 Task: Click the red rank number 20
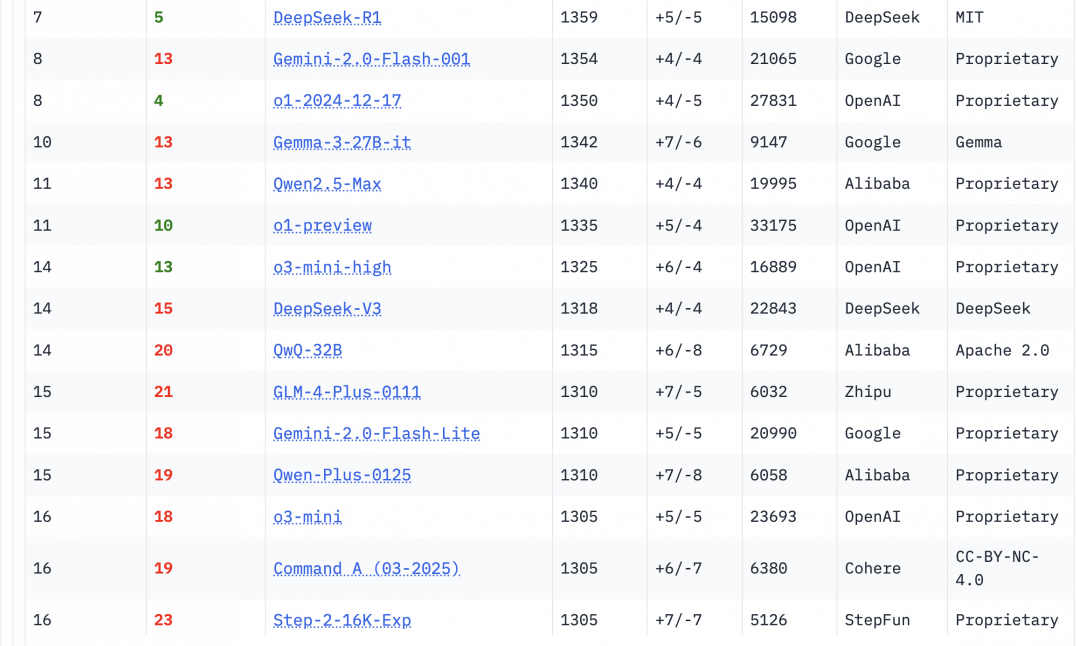click(x=163, y=350)
